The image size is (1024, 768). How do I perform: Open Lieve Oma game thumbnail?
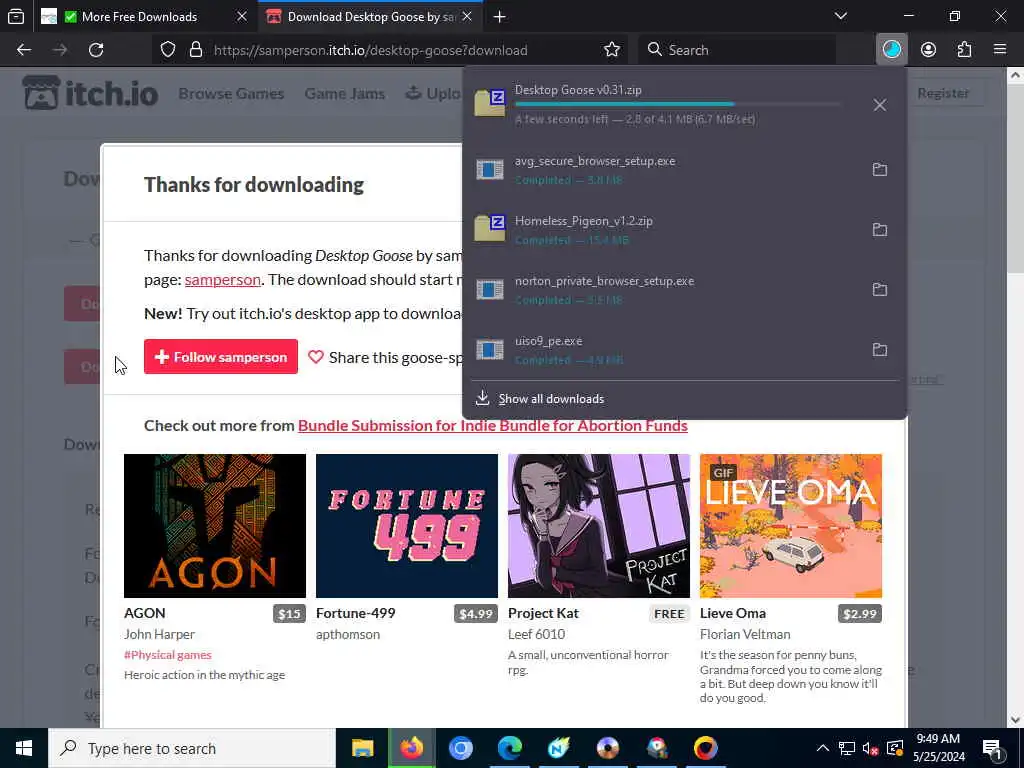point(791,526)
